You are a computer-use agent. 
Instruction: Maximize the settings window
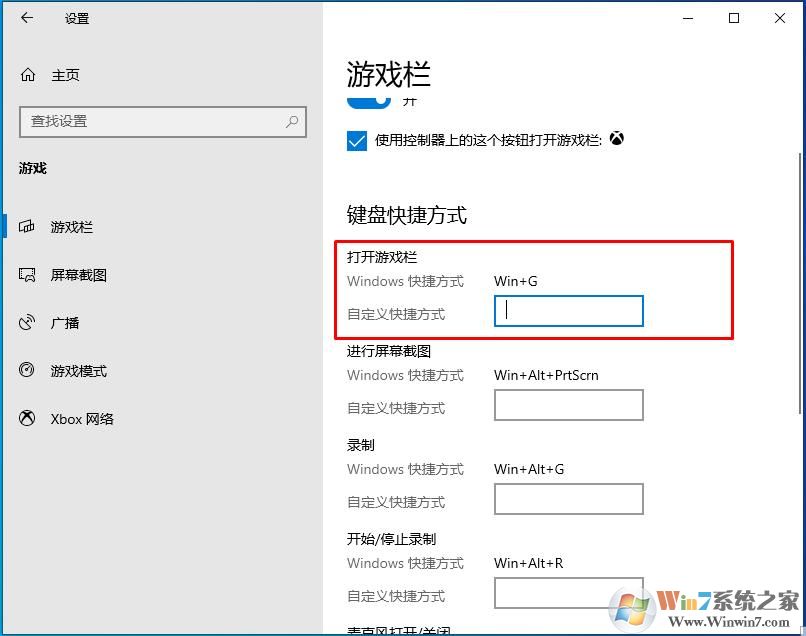tap(734, 19)
